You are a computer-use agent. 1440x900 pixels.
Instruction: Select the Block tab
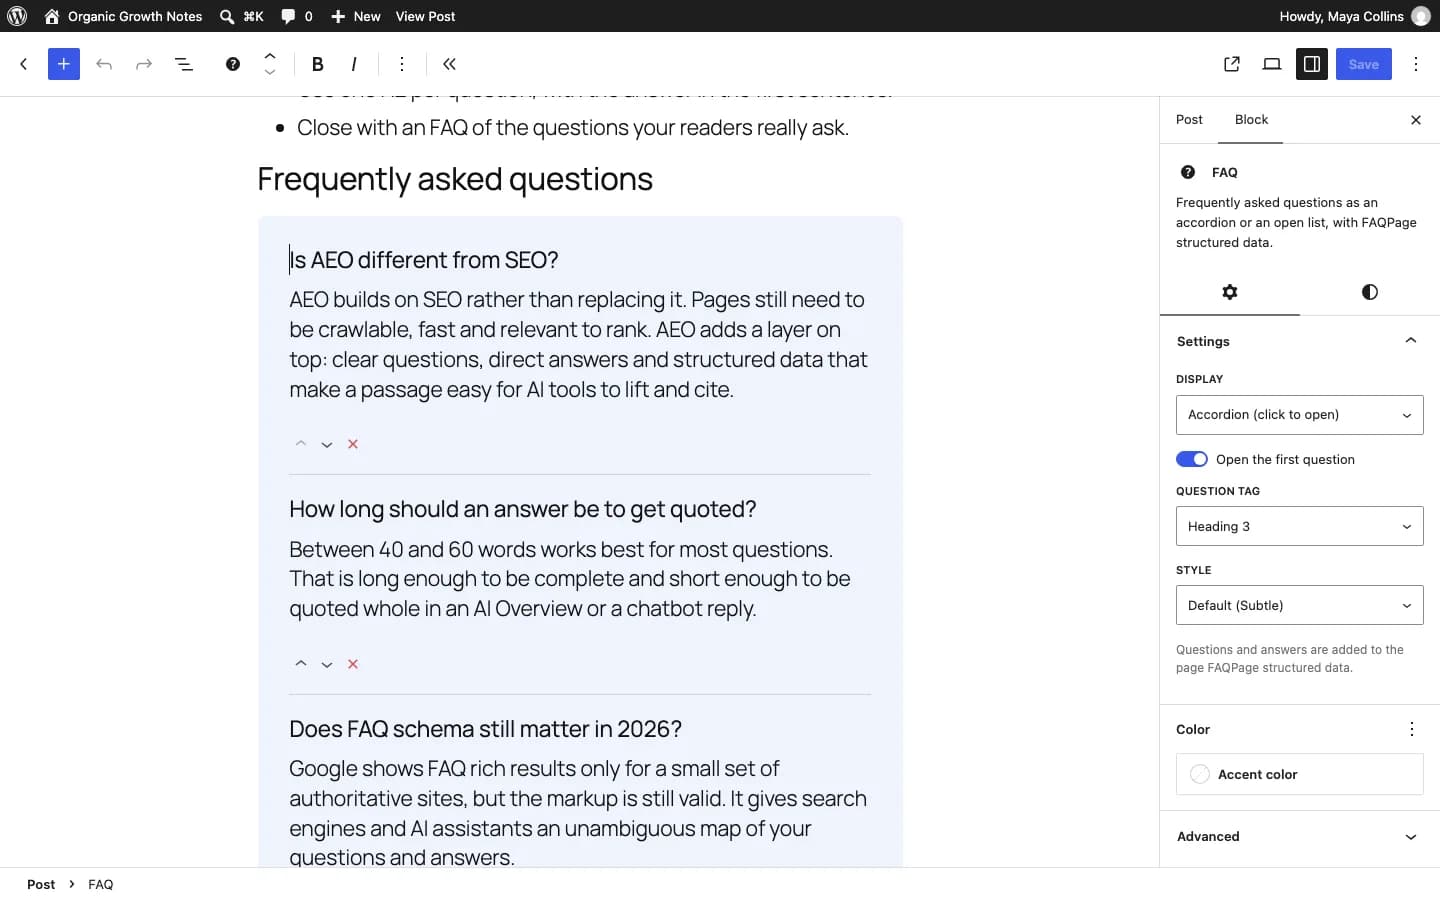(x=1251, y=119)
